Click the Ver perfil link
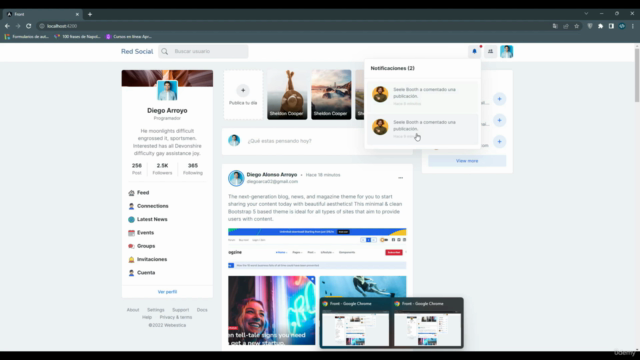640x360 pixels. 167,292
